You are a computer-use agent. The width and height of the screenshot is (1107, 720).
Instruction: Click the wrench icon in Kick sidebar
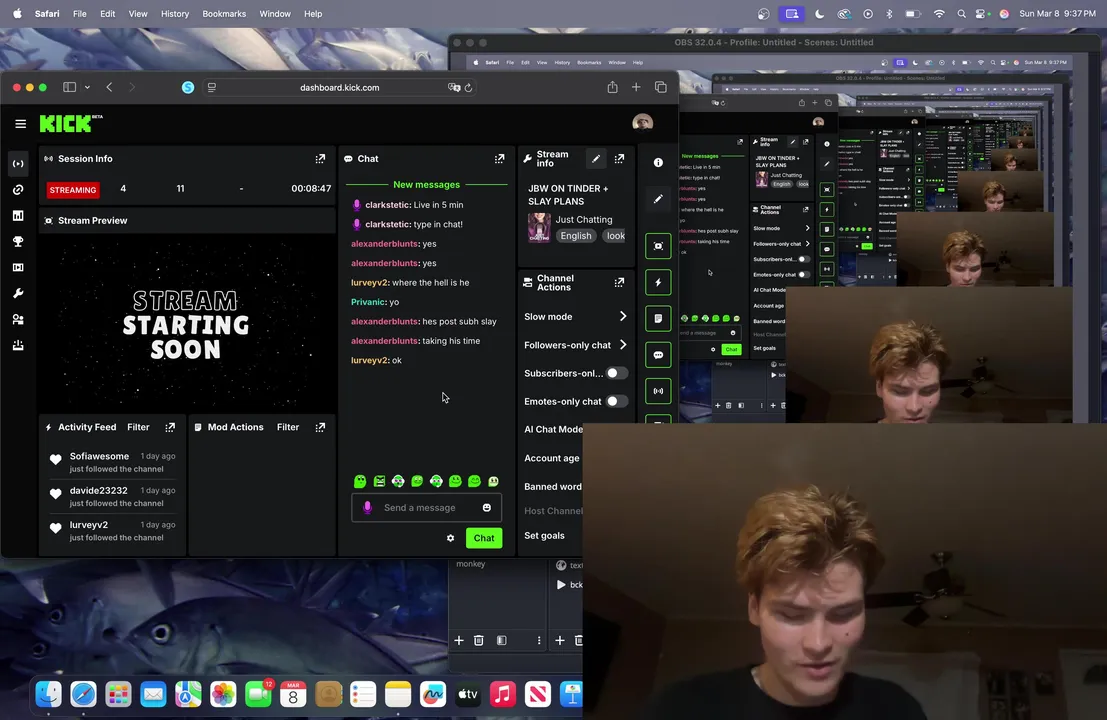point(18,293)
